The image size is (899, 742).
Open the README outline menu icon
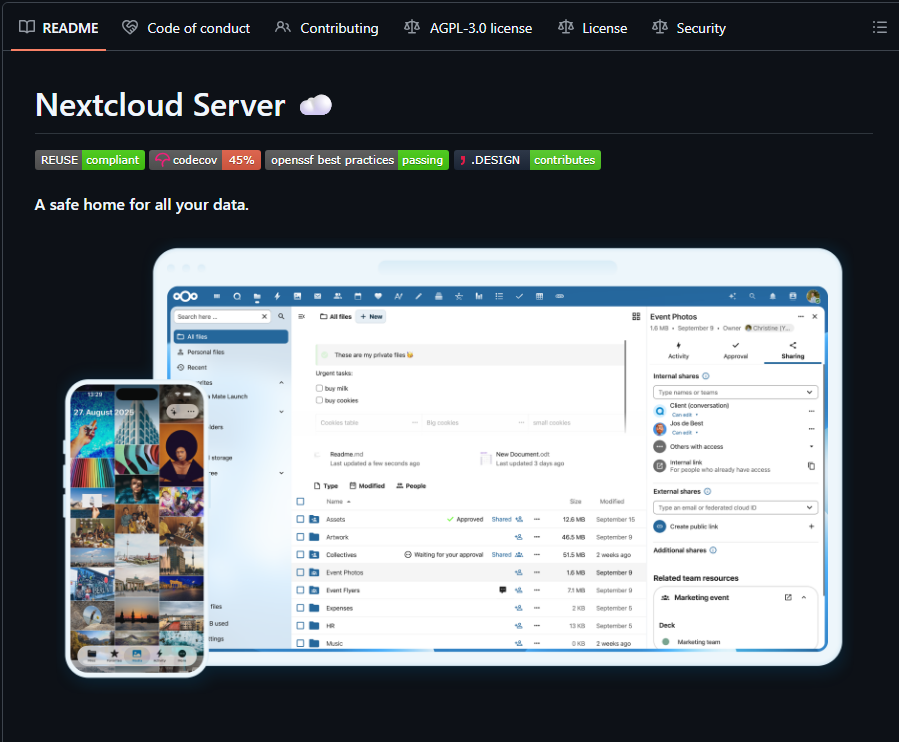coord(880,27)
